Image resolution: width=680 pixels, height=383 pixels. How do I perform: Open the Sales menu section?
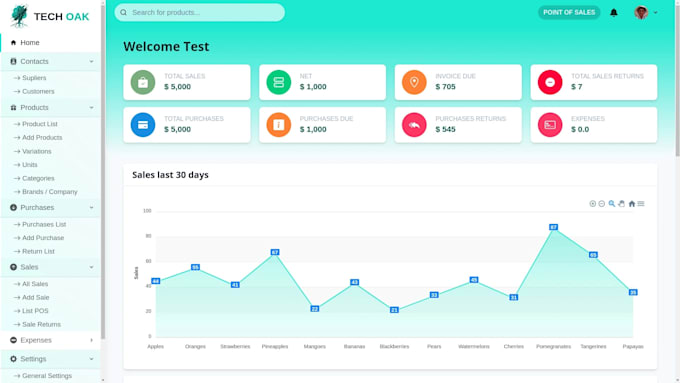pyautogui.click(x=50, y=267)
